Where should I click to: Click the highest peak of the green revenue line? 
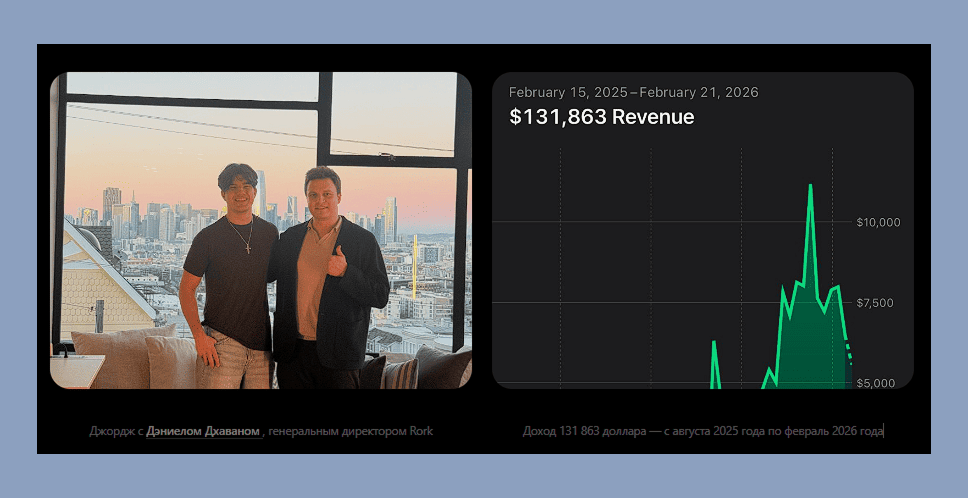click(810, 186)
